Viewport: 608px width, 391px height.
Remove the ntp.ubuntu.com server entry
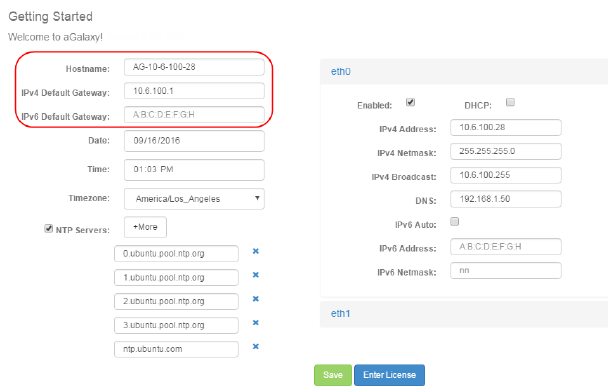[x=256, y=347]
